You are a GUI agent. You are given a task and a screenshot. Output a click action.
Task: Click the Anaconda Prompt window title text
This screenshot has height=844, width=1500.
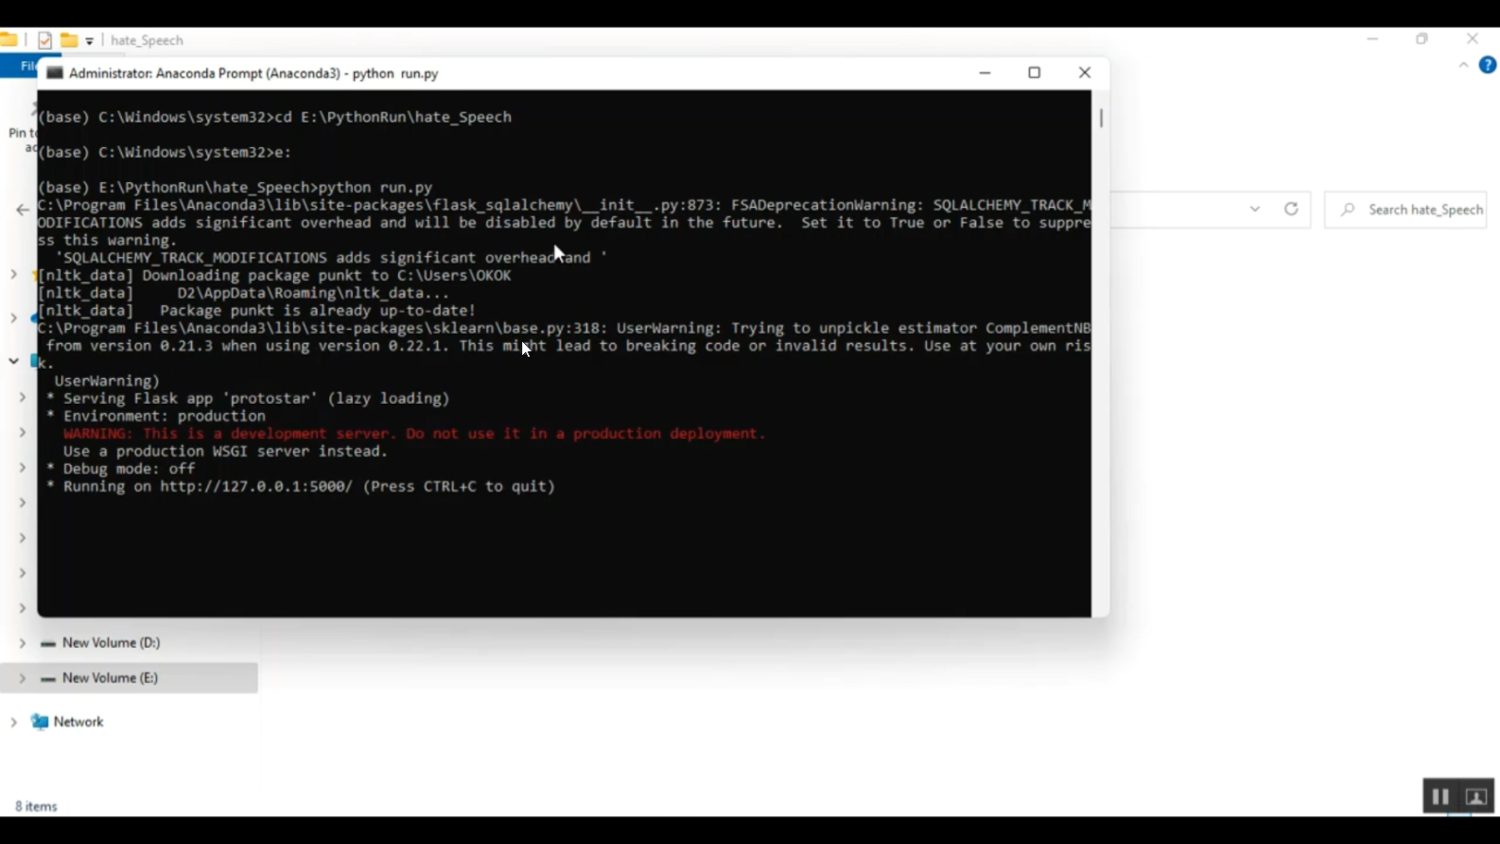254,73
